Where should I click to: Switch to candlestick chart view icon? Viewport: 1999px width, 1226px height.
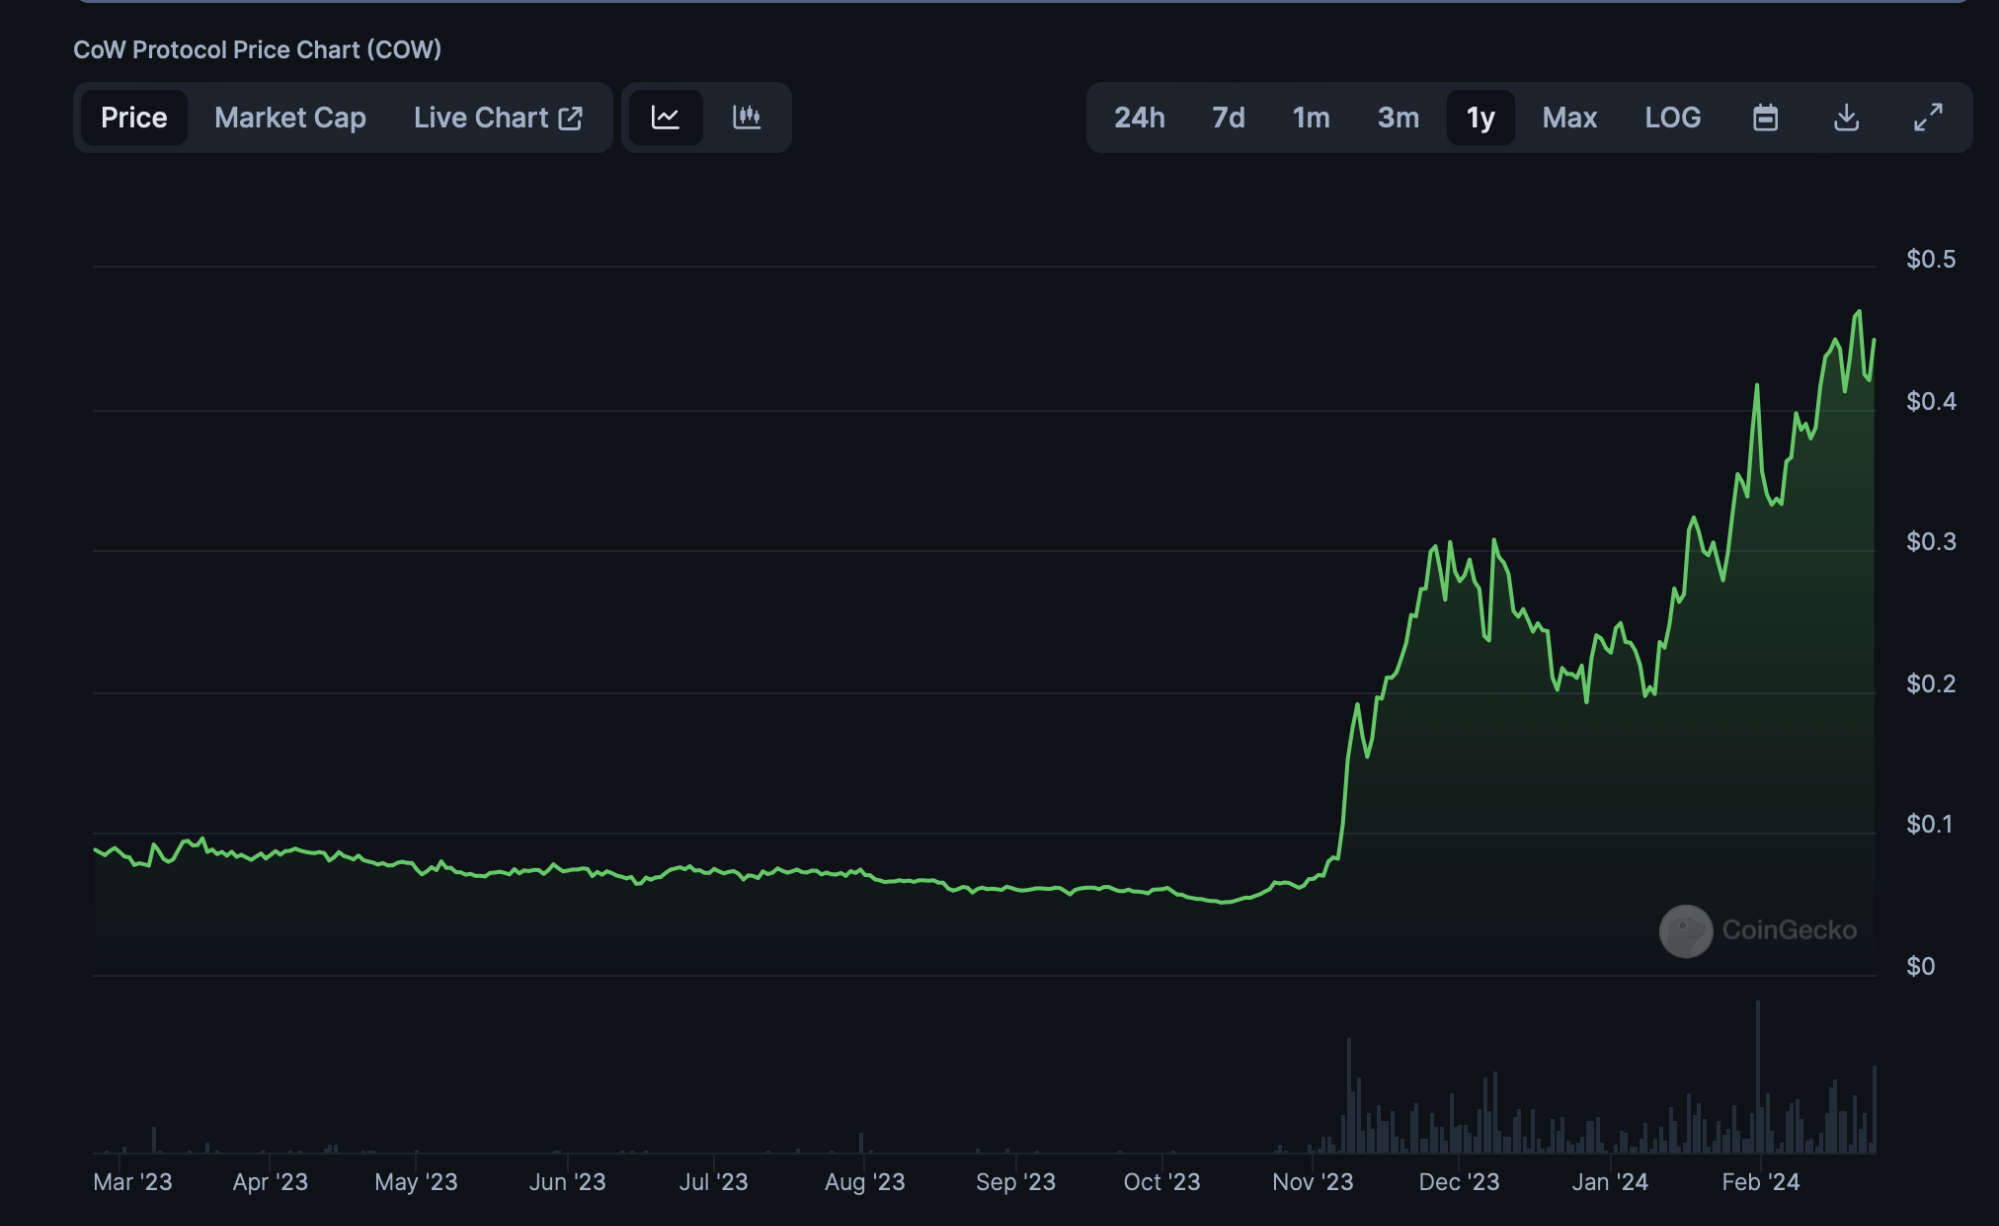click(746, 118)
